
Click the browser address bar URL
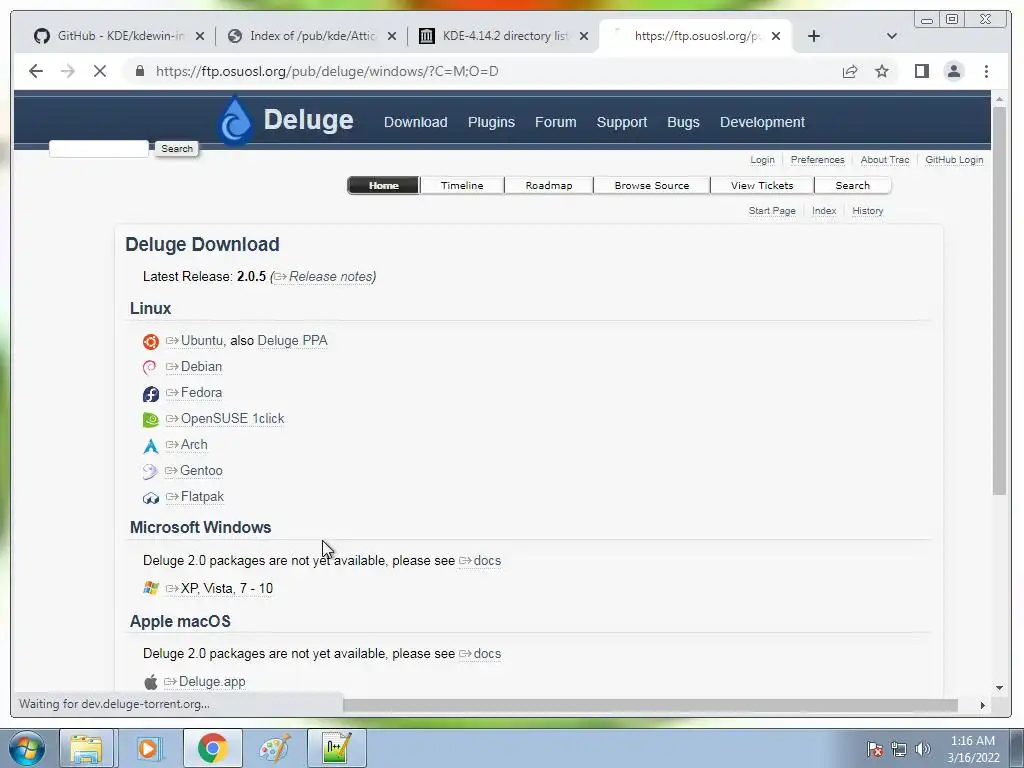pyautogui.click(x=327, y=71)
